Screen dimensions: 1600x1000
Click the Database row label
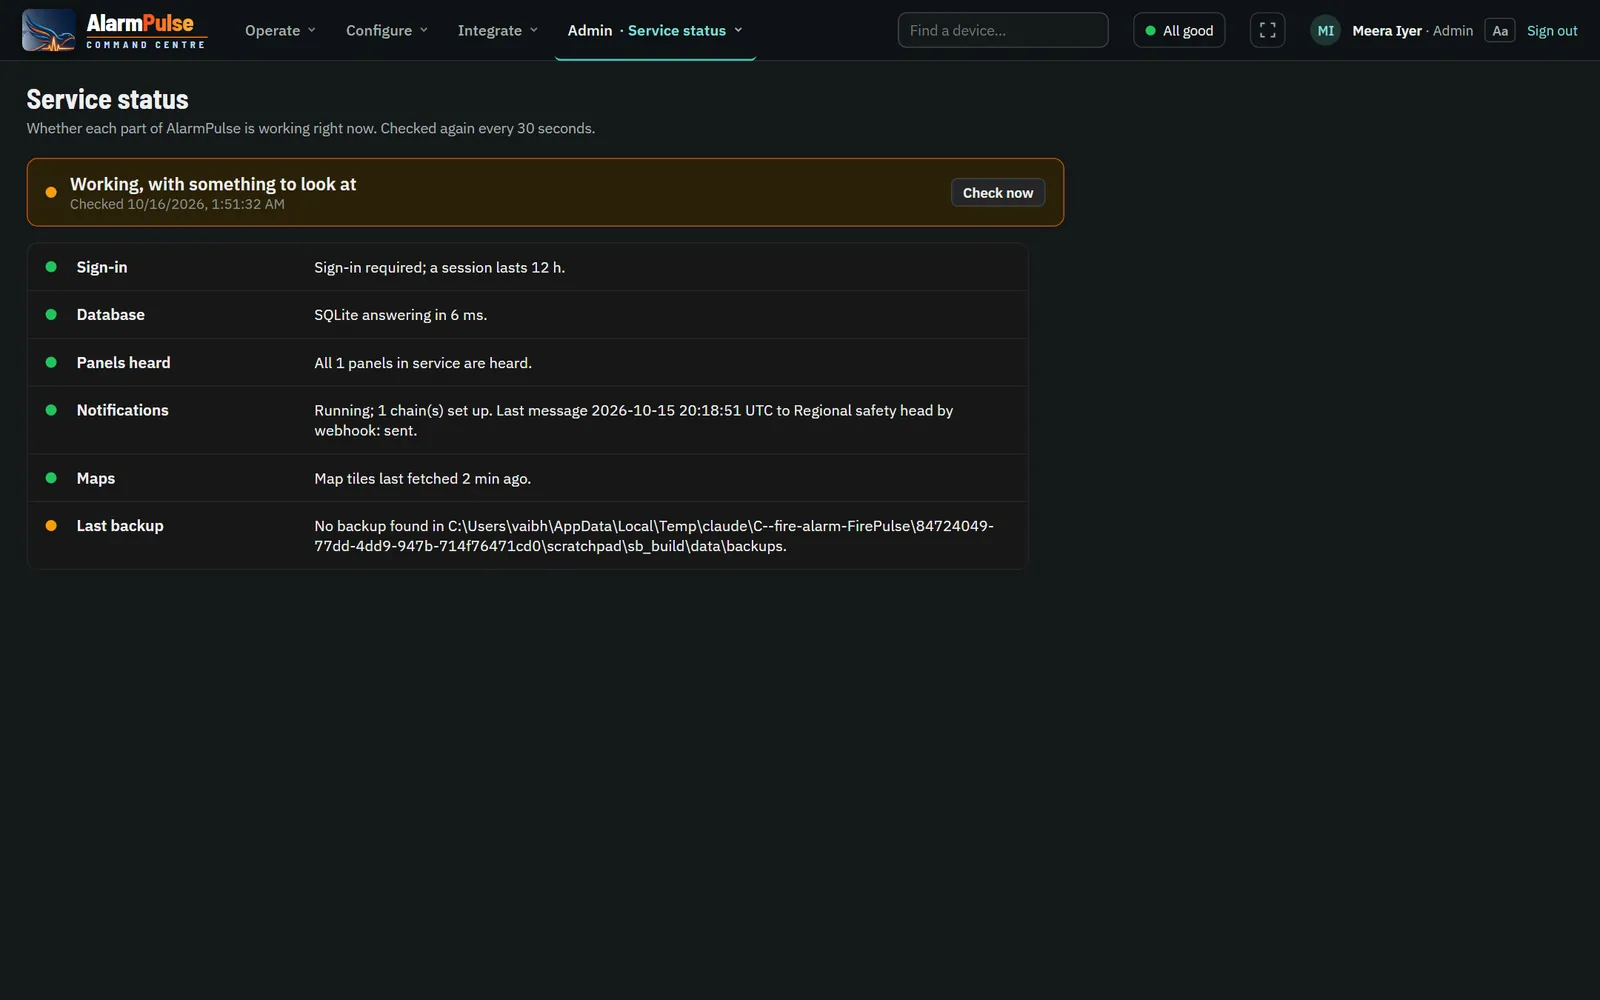click(x=111, y=314)
